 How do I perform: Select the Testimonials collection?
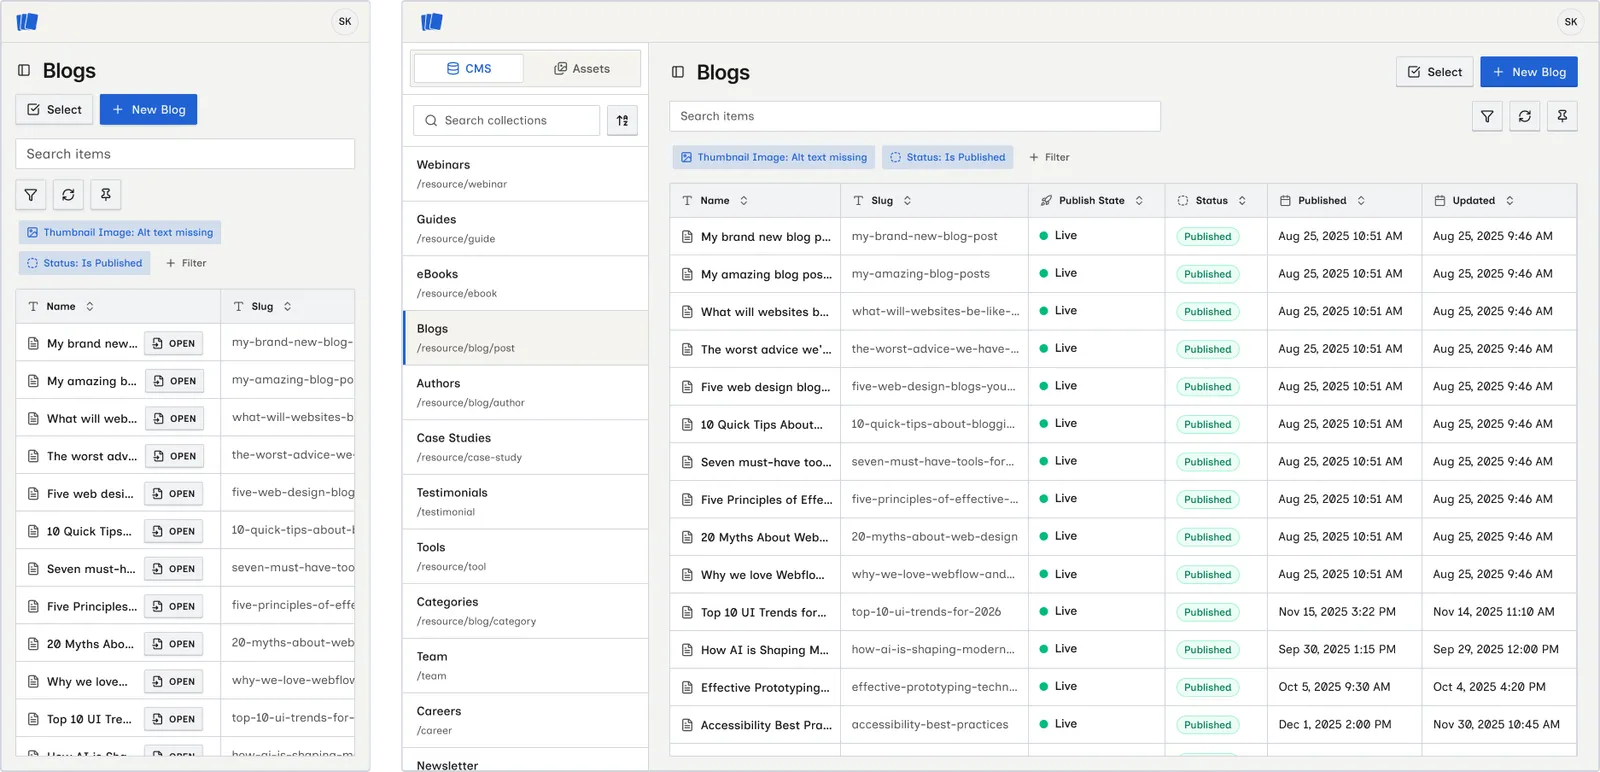pos(525,501)
